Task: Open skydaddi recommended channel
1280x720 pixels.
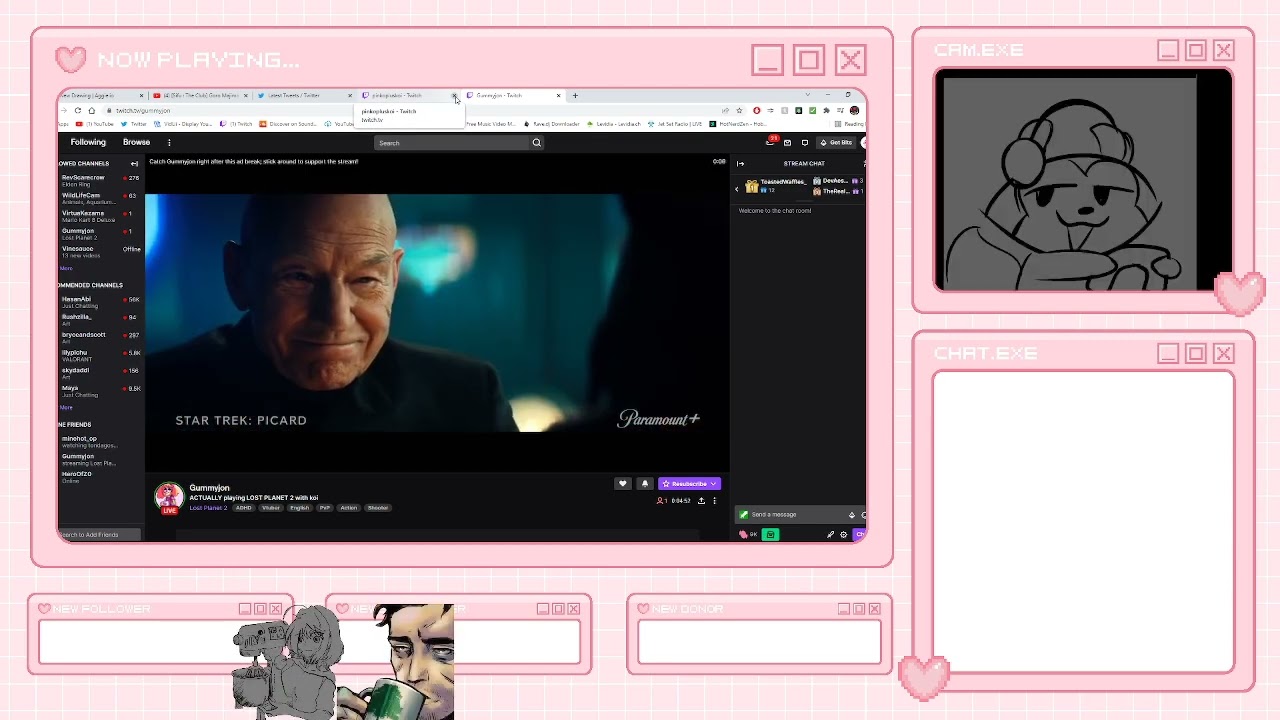Action: click(x=100, y=373)
